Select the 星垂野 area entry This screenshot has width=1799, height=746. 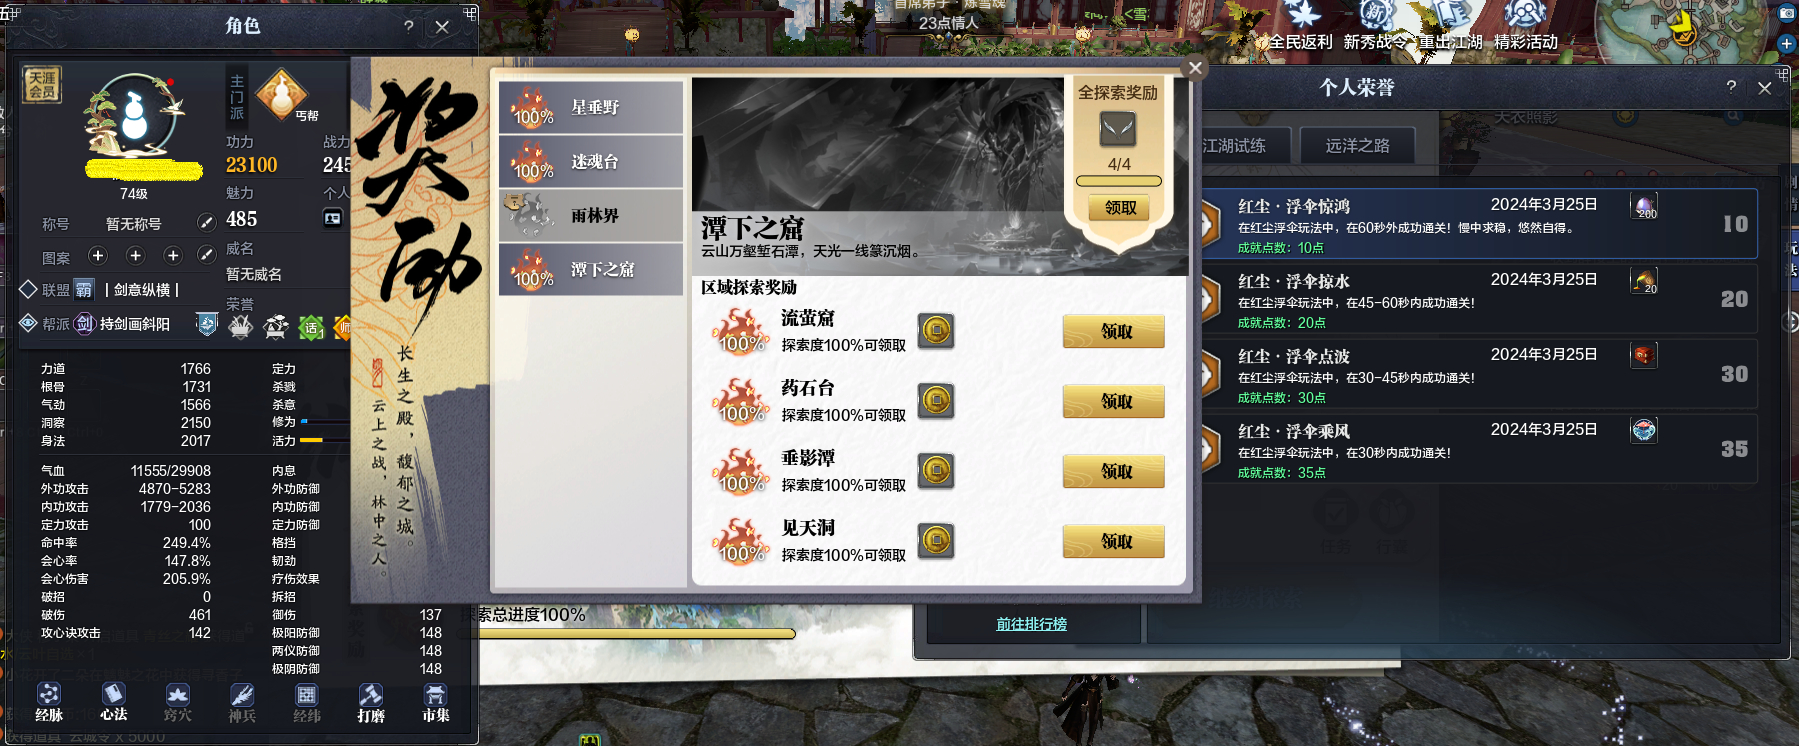click(591, 107)
